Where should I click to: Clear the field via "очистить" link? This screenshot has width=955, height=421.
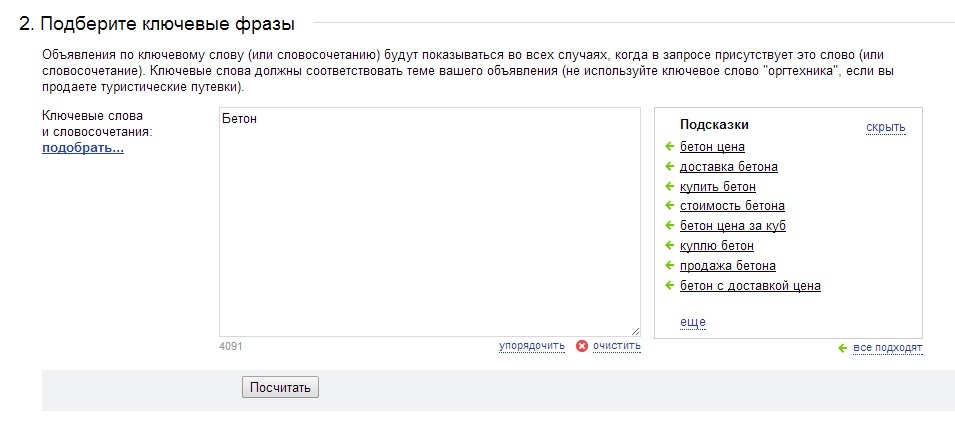[616, 346]
